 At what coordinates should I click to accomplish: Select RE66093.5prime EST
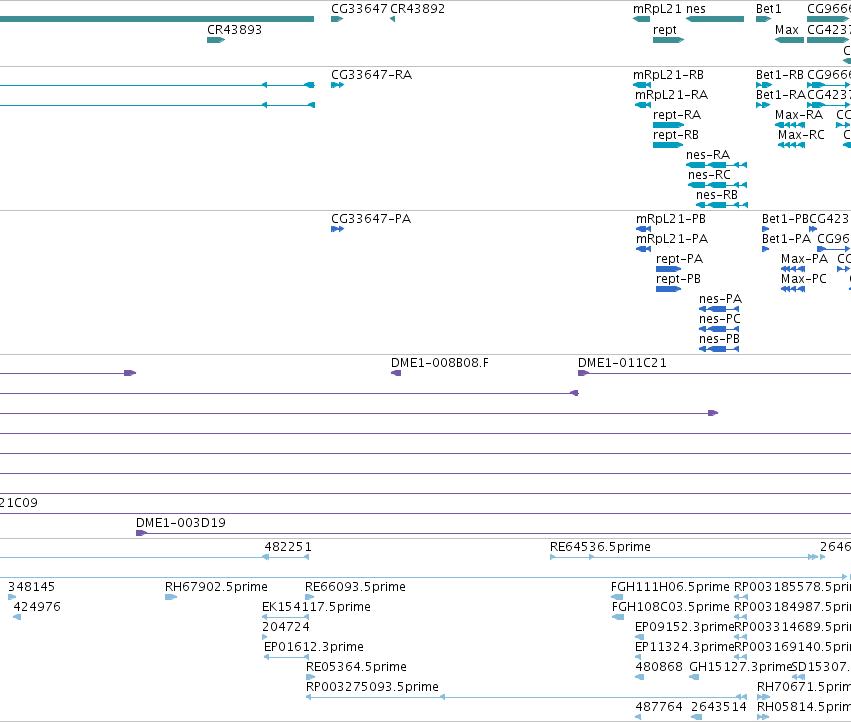click(x=309, y=597)
